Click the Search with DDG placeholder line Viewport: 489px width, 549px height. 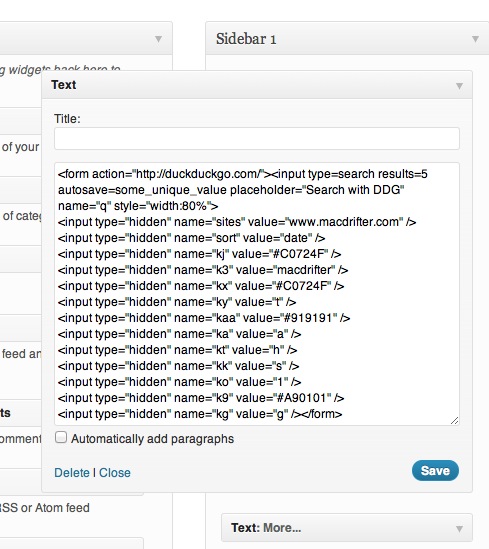click(x=231, y=190)
